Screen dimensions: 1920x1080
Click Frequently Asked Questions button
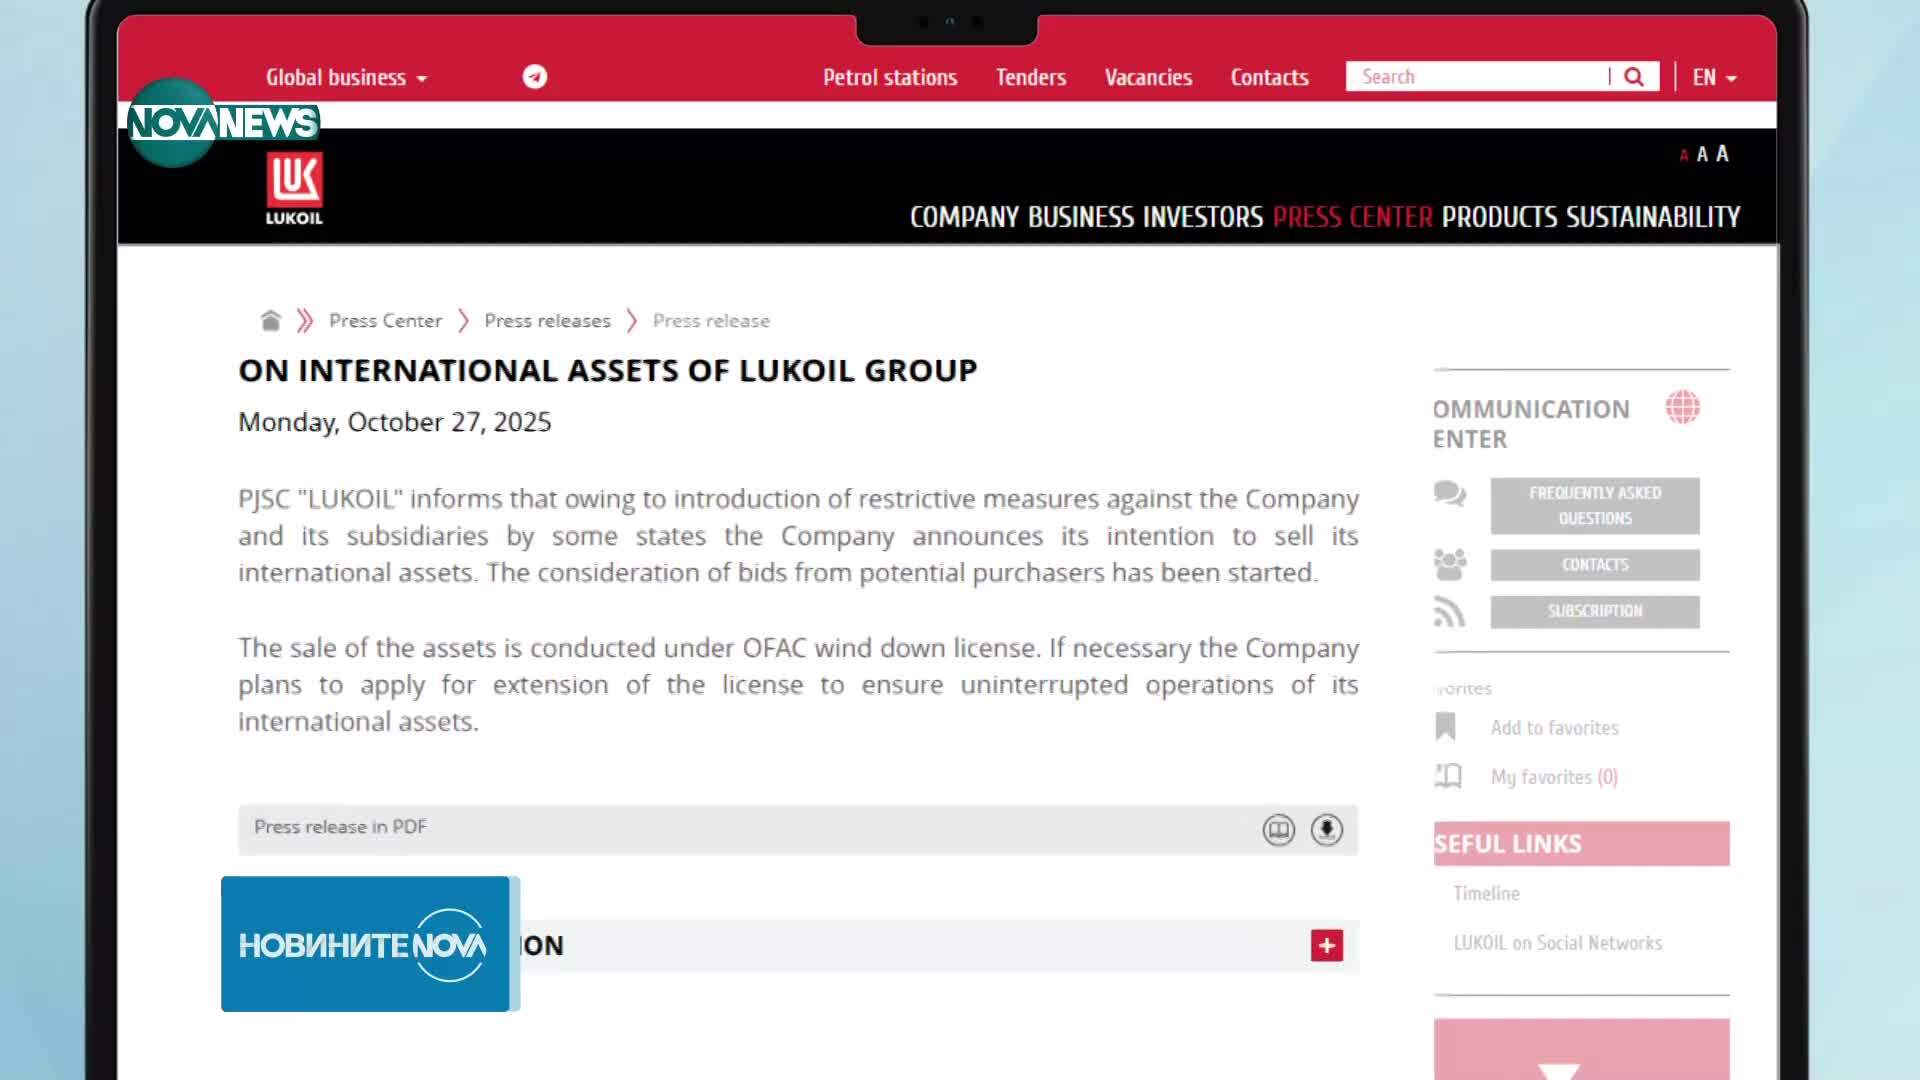tap(1595, 506)
